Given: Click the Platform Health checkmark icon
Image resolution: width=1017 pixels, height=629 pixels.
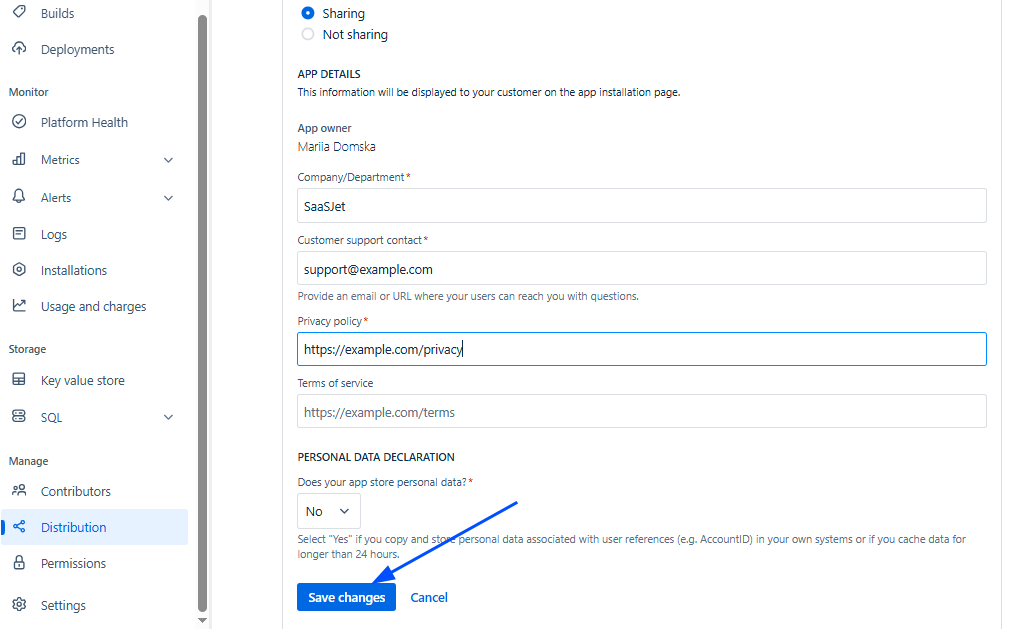Looking at the screenshot, I should click(19, 122).
